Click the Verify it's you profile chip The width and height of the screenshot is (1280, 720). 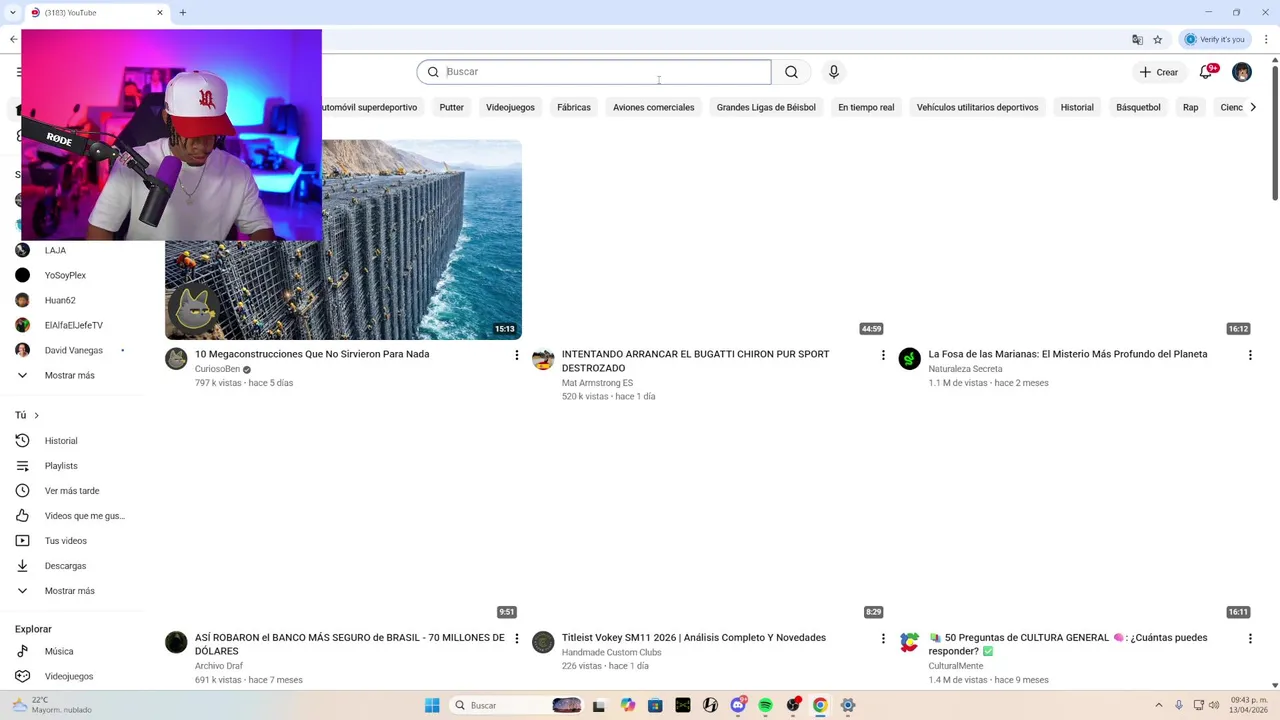click(1215, 40)
